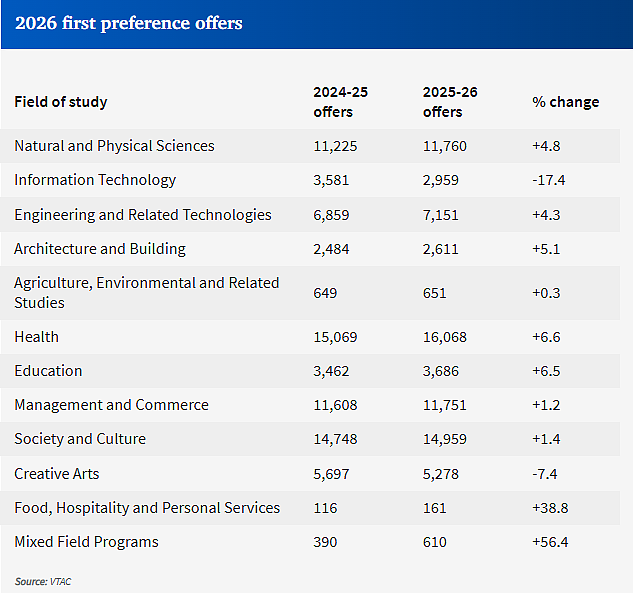The height and width of the screenshot is (593, 633).
Task: Select the '% change' column header
Action: (x=565, y=102)
